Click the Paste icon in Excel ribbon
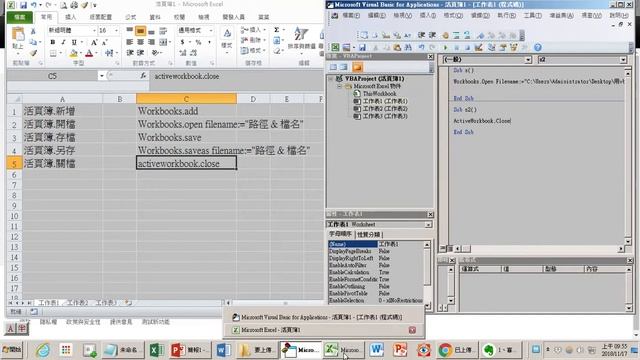640x360 pixels. tap(18, 34)
